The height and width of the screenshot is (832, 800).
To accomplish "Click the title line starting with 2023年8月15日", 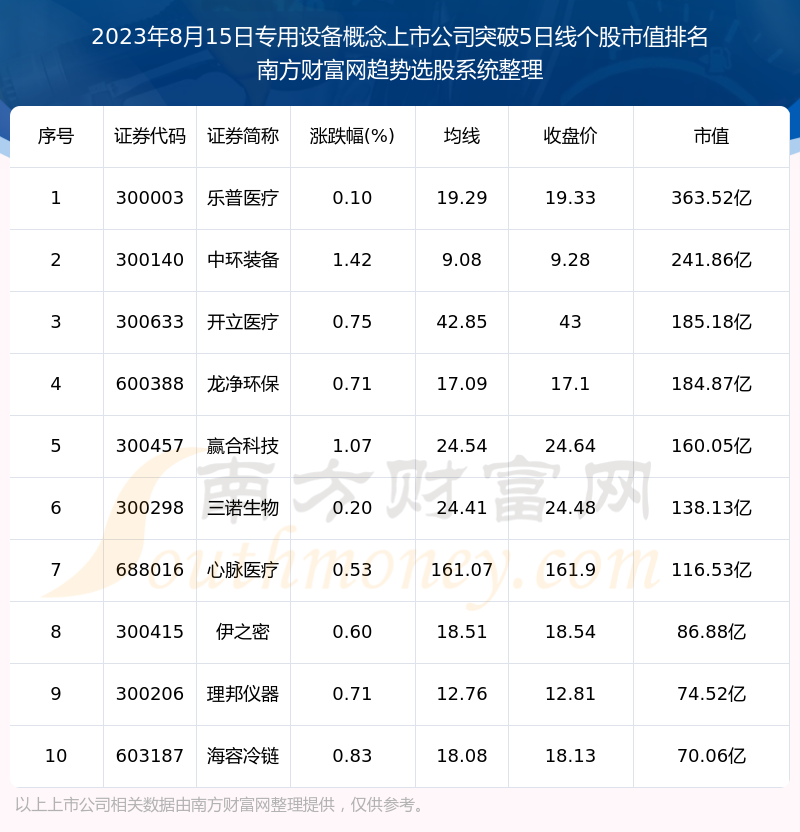I will [400, 37].
